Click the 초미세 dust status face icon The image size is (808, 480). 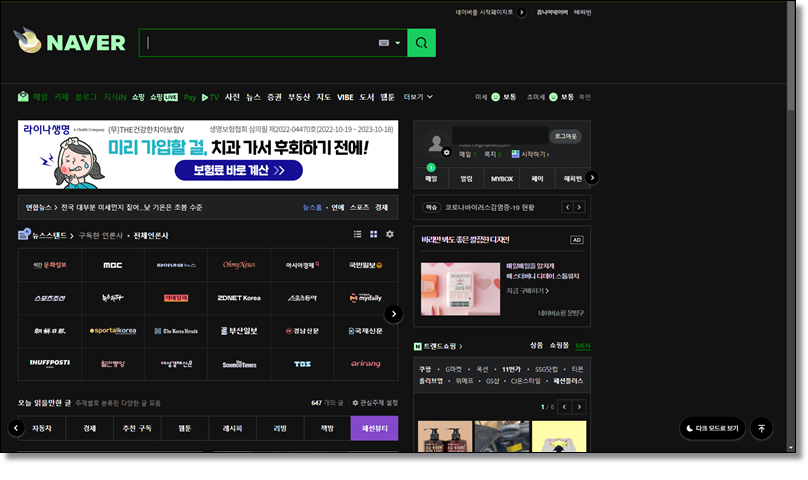(x=553, y=97)
